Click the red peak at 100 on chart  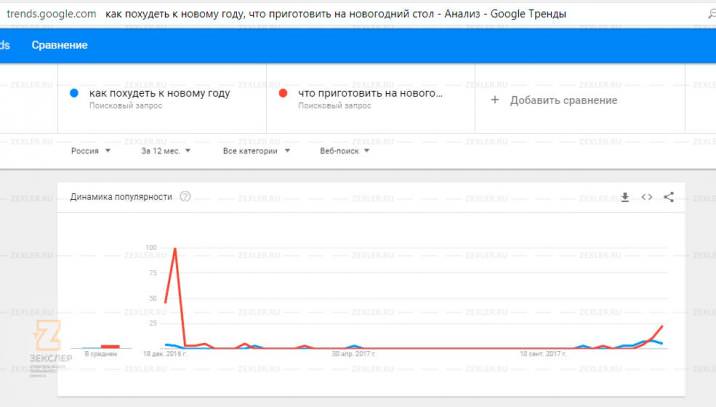pyautogui.click(x=175, y=248)
